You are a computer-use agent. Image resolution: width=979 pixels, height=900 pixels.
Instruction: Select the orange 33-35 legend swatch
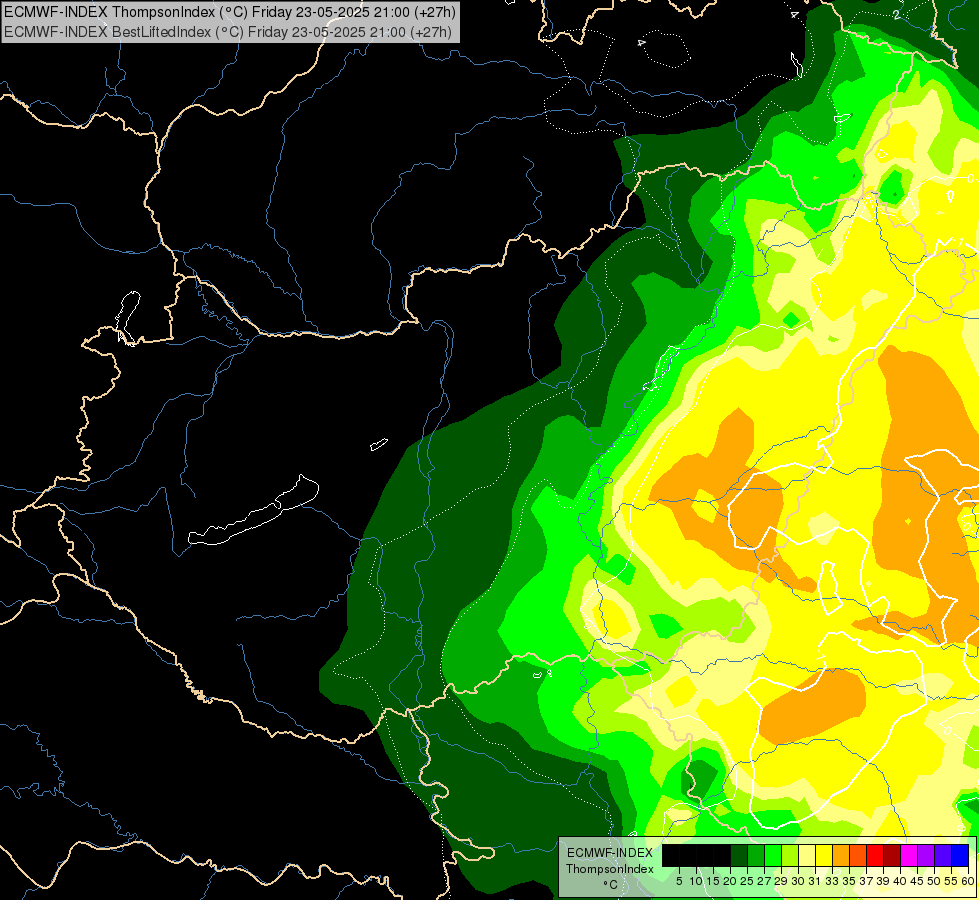[x=841, y=855]
